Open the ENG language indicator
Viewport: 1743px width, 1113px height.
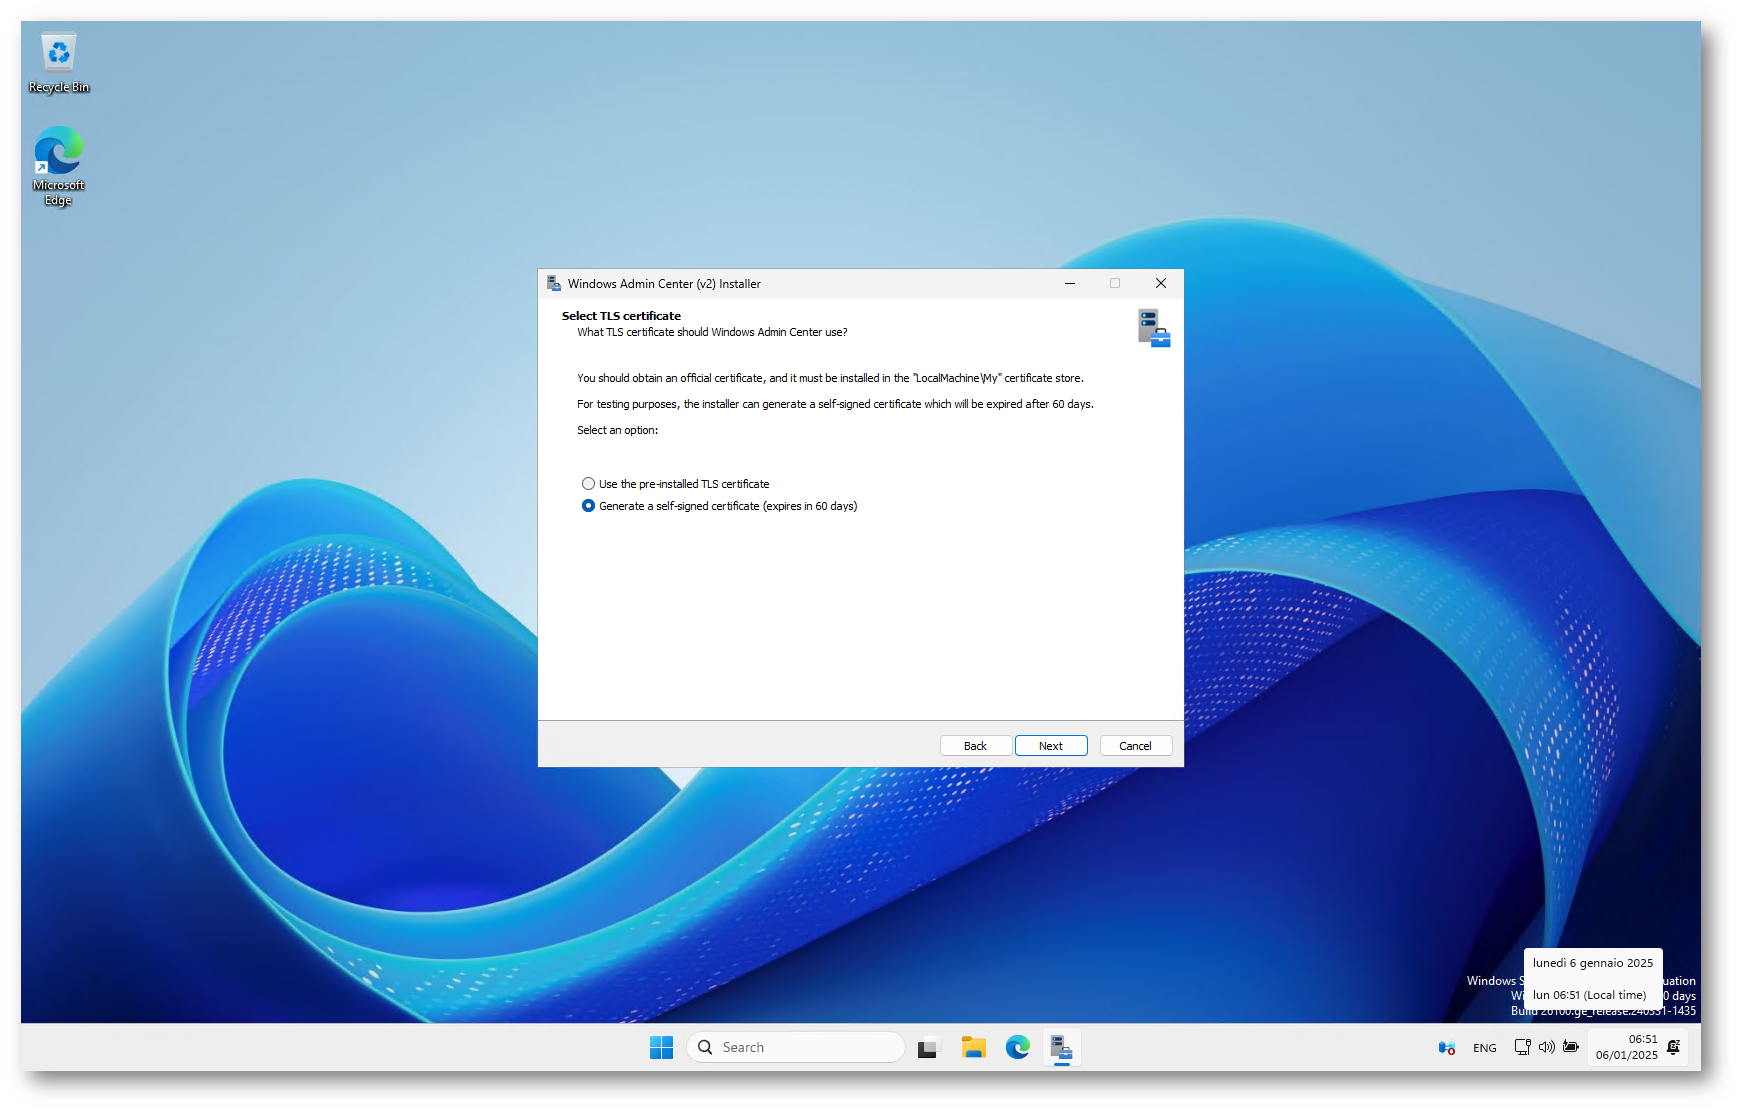(1485, 1048)
